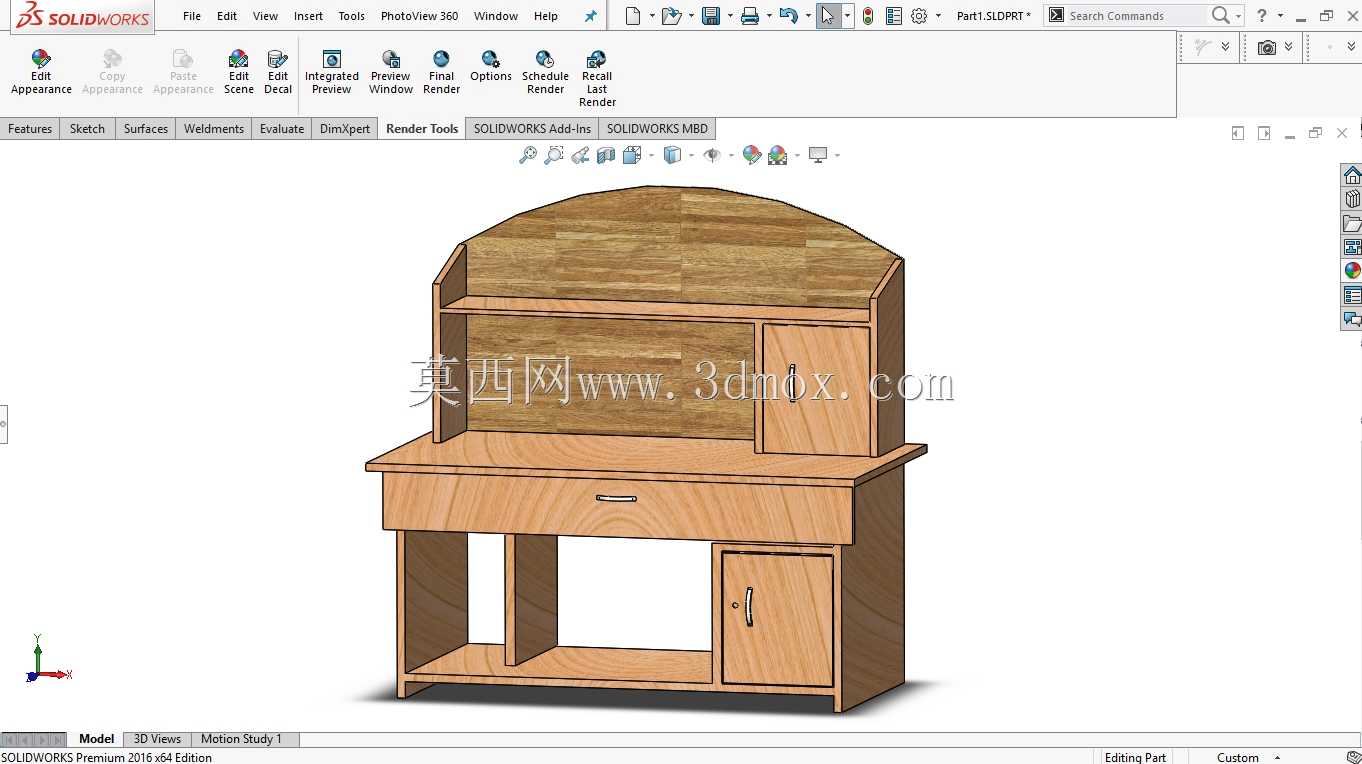Click the Custom unit system status text

coord(1238,757)
